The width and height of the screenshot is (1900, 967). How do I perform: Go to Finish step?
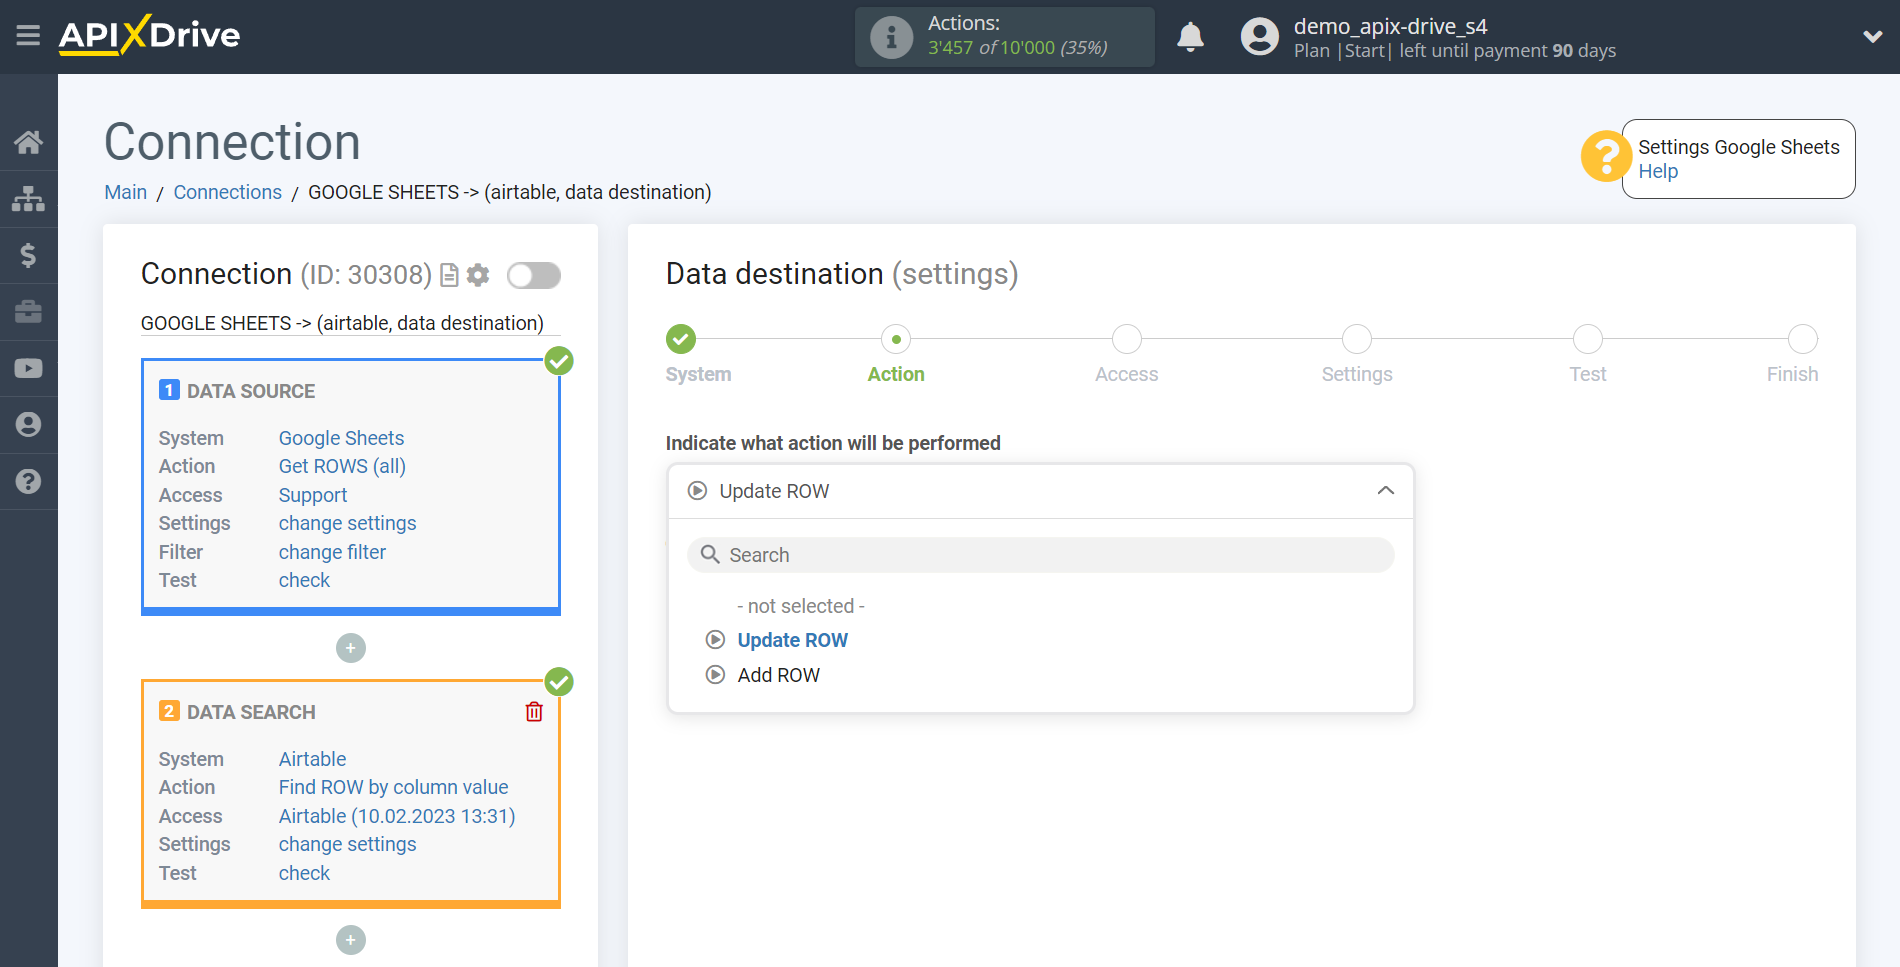coord(1803,339)
